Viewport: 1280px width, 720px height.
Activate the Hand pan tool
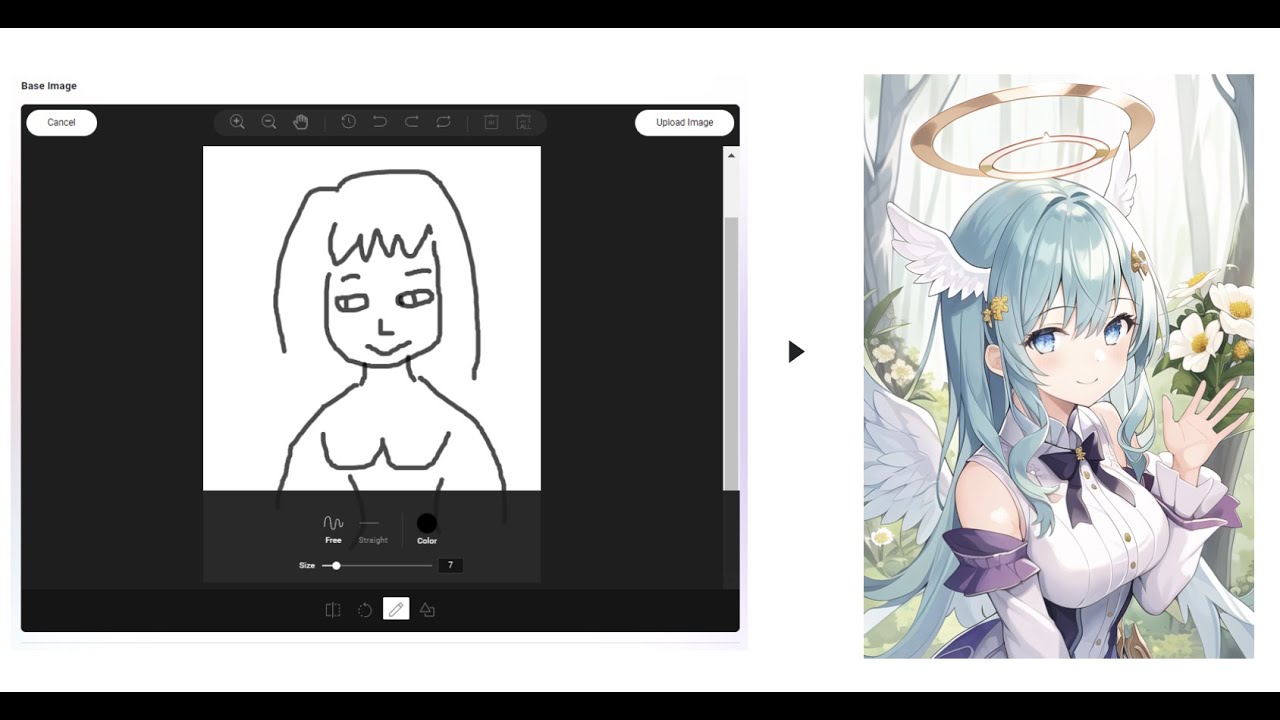click(300, 122)
